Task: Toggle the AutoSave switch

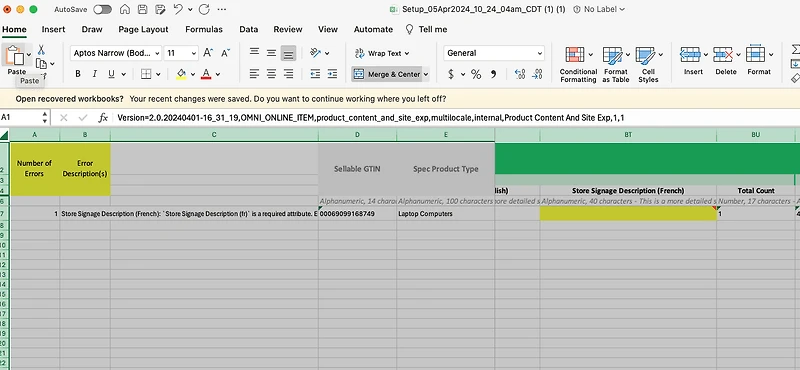Action: [102, 9]
